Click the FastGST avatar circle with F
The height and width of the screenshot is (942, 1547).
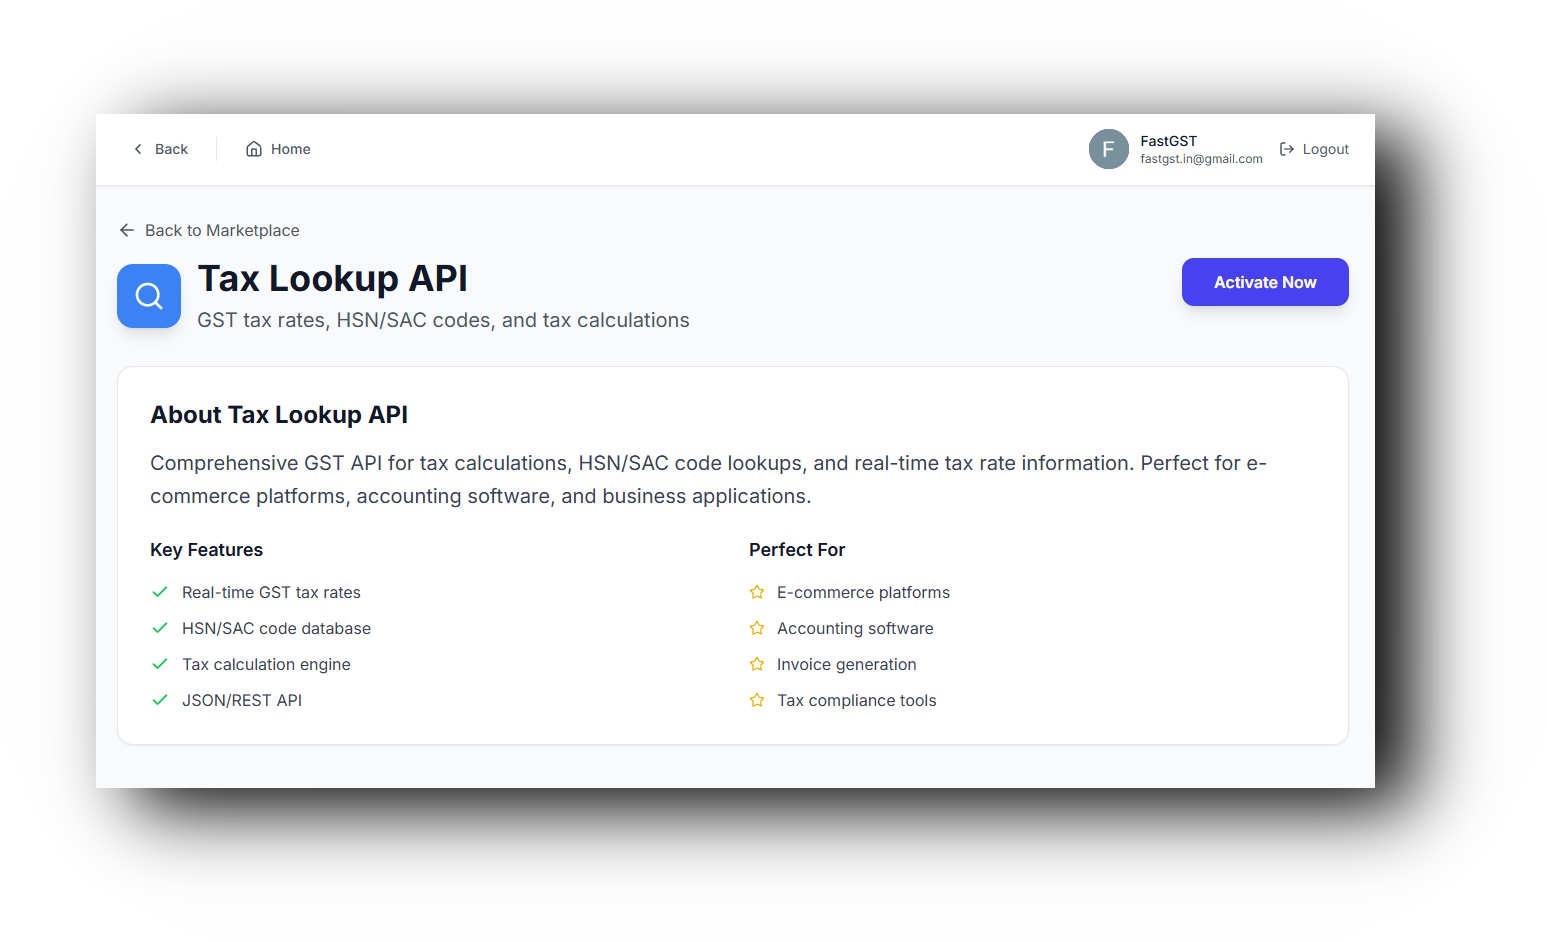coord(1108,149)
